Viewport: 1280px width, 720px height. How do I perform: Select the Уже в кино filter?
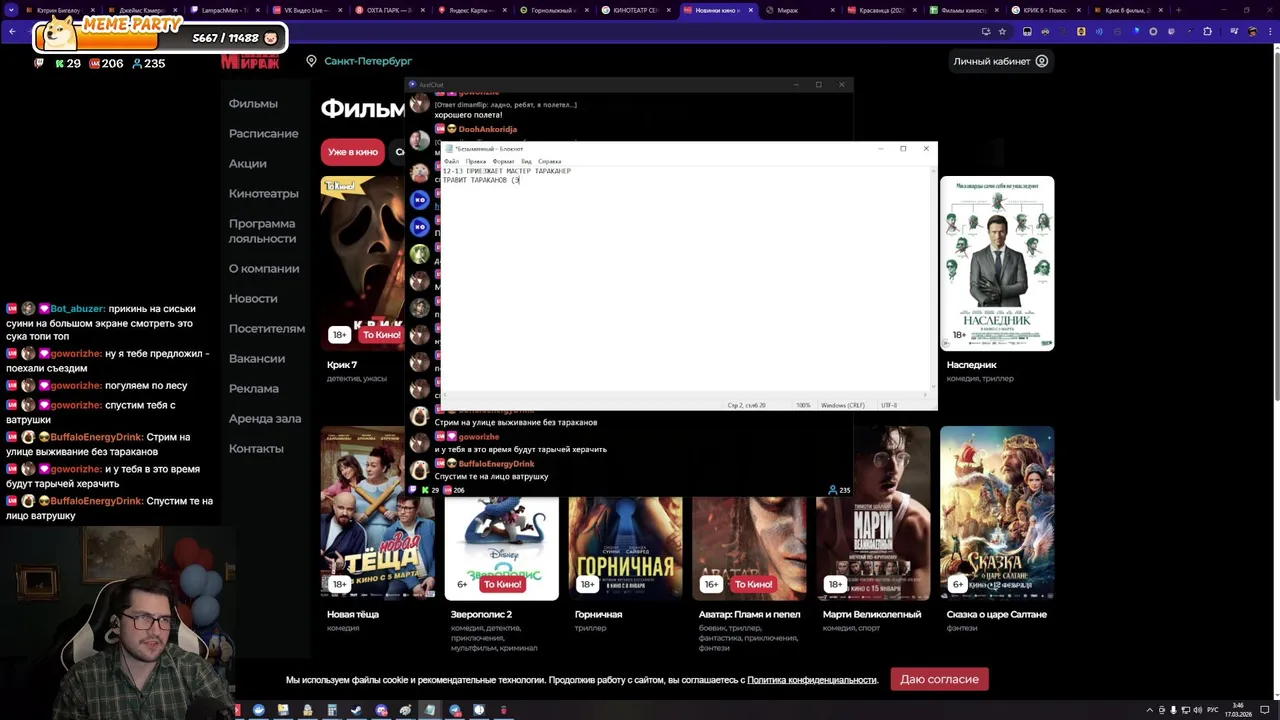(353, 152)
